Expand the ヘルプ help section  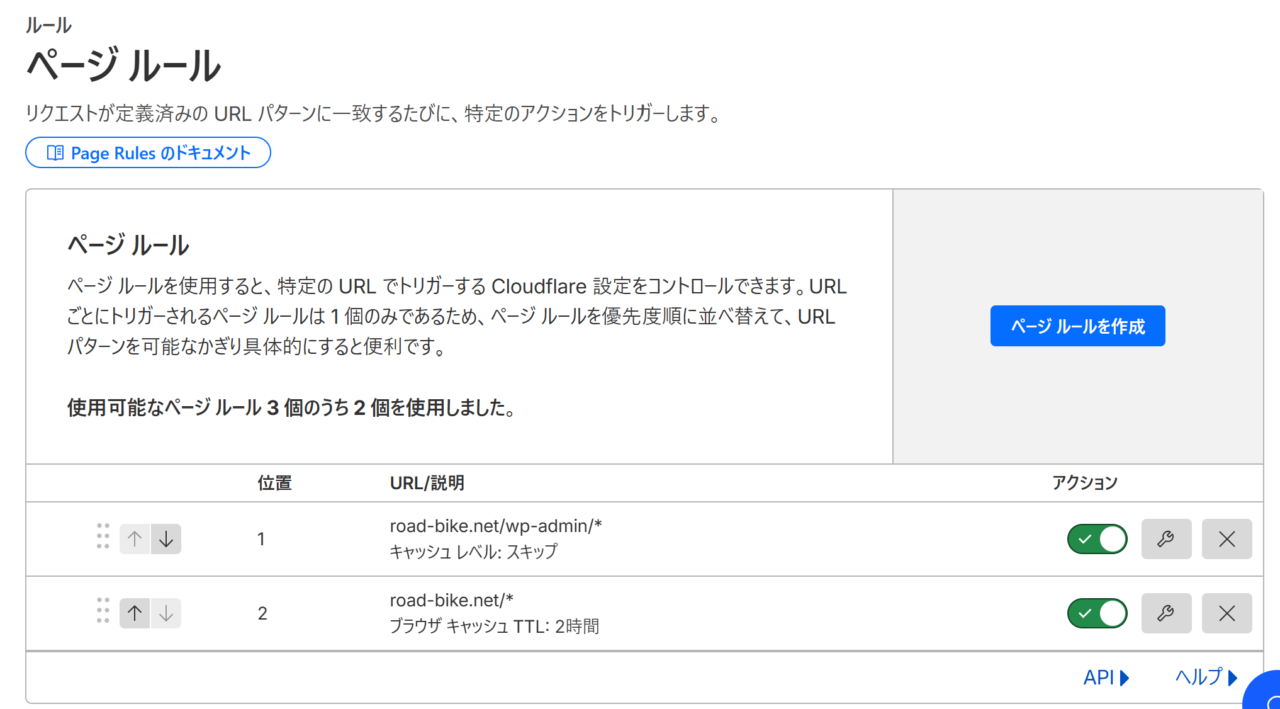[x=1206, y=678]
